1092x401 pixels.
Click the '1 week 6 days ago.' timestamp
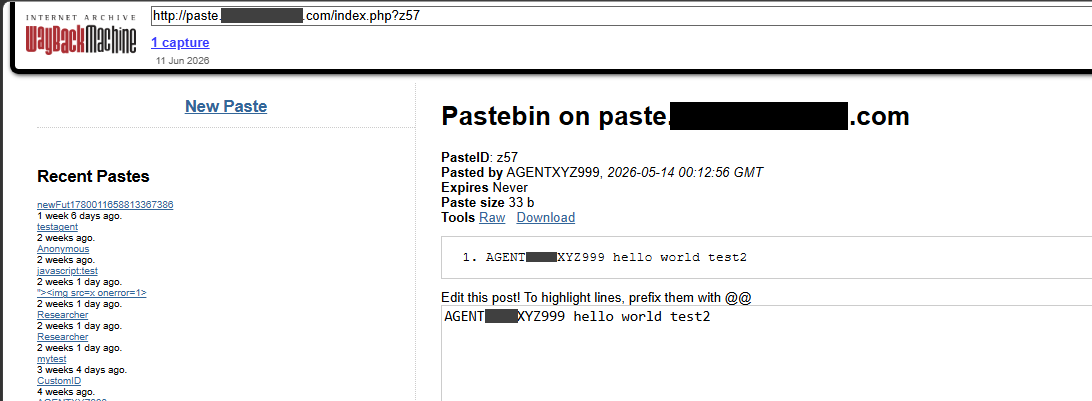79,216
